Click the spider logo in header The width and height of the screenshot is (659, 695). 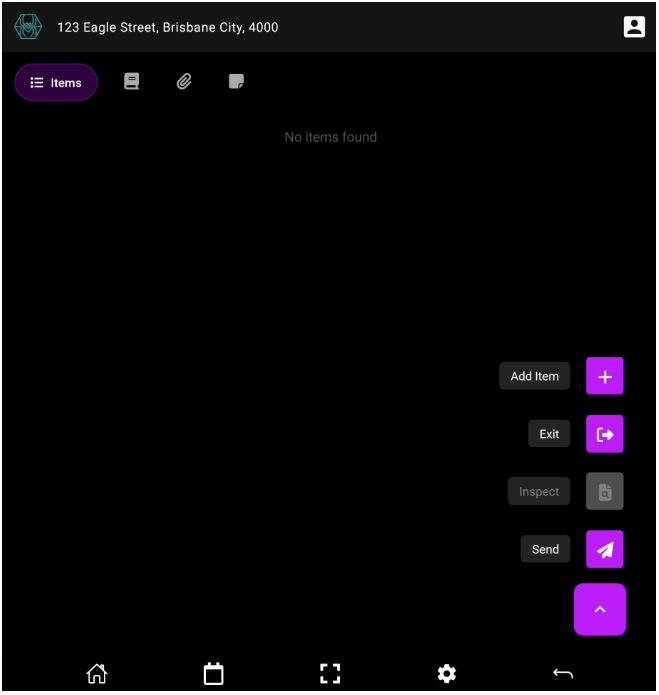click(x=28, y=27)
